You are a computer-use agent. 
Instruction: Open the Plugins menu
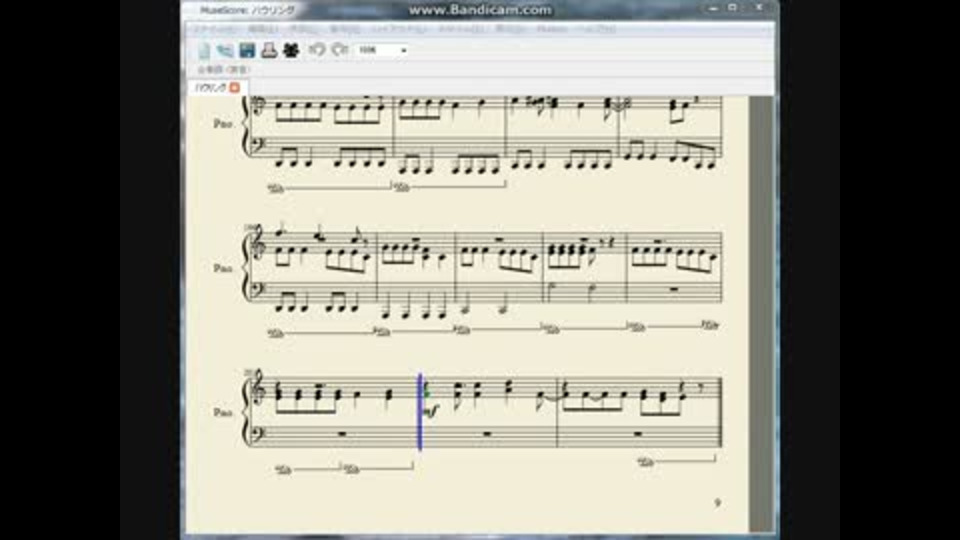[x=552, y=29]
